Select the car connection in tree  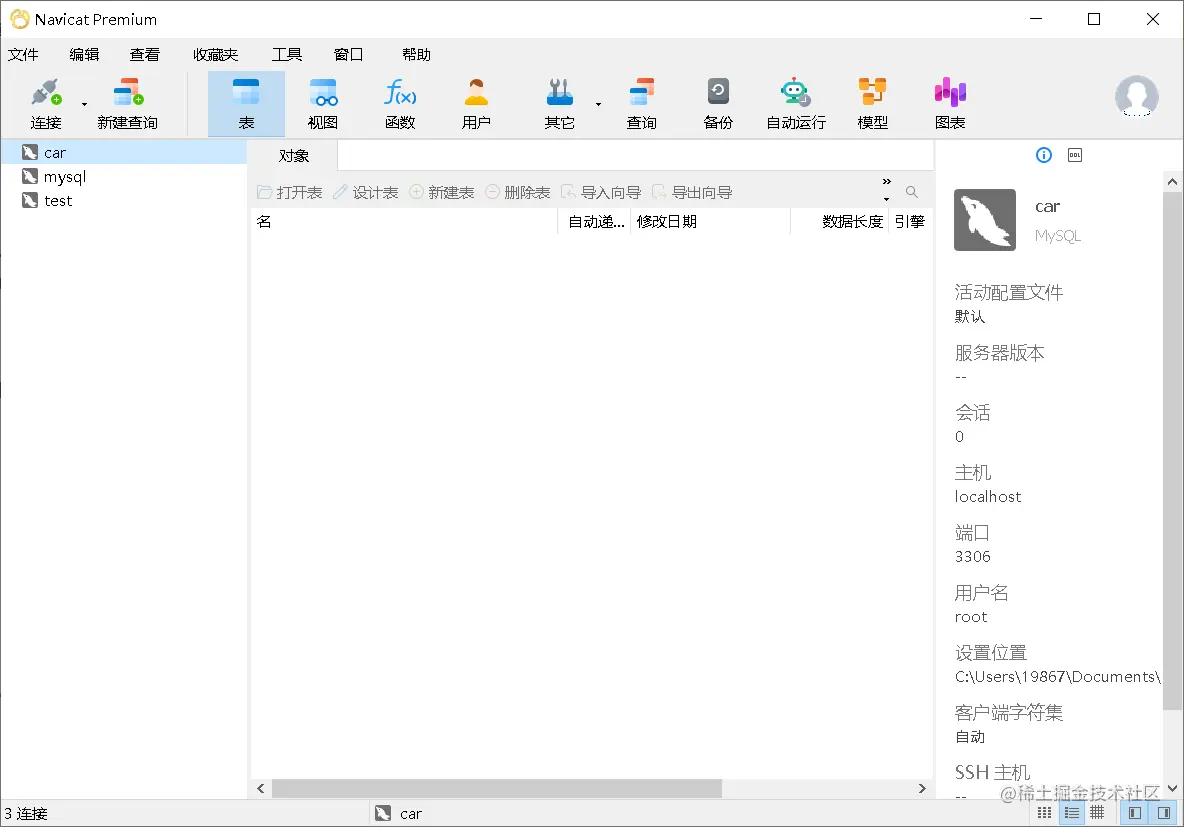tap(124, 153)
